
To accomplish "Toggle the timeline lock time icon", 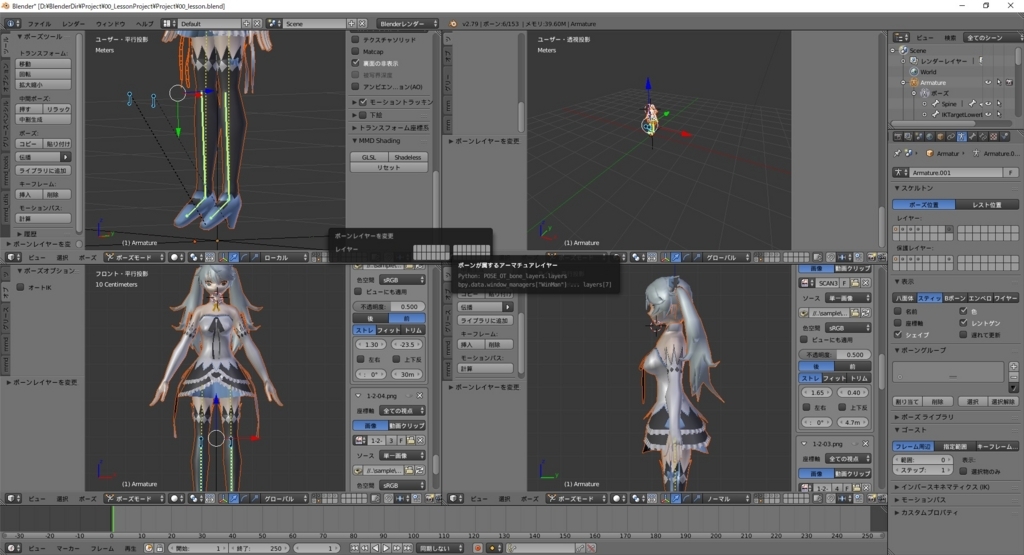I will 159,548.
